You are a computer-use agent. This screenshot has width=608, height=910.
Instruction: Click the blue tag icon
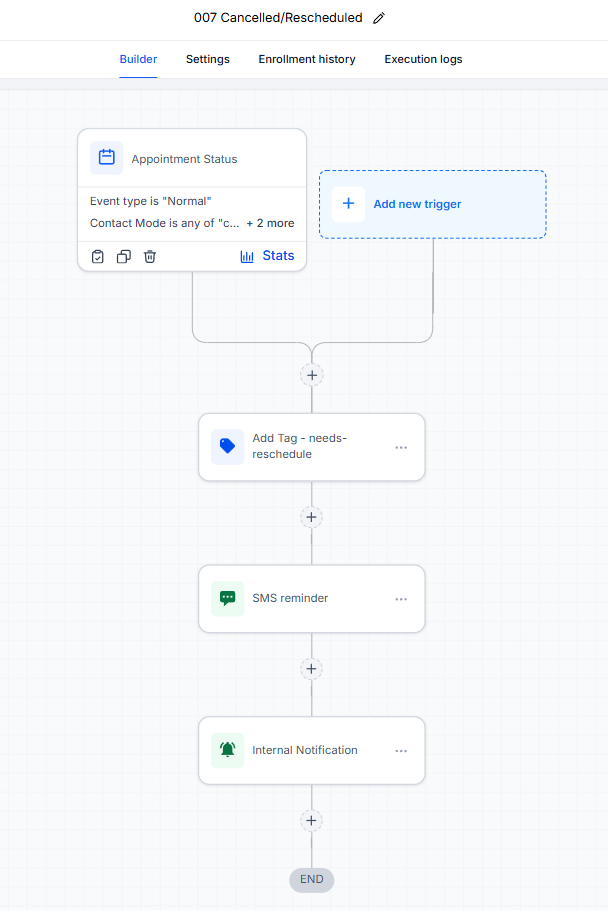click(227, 446)
